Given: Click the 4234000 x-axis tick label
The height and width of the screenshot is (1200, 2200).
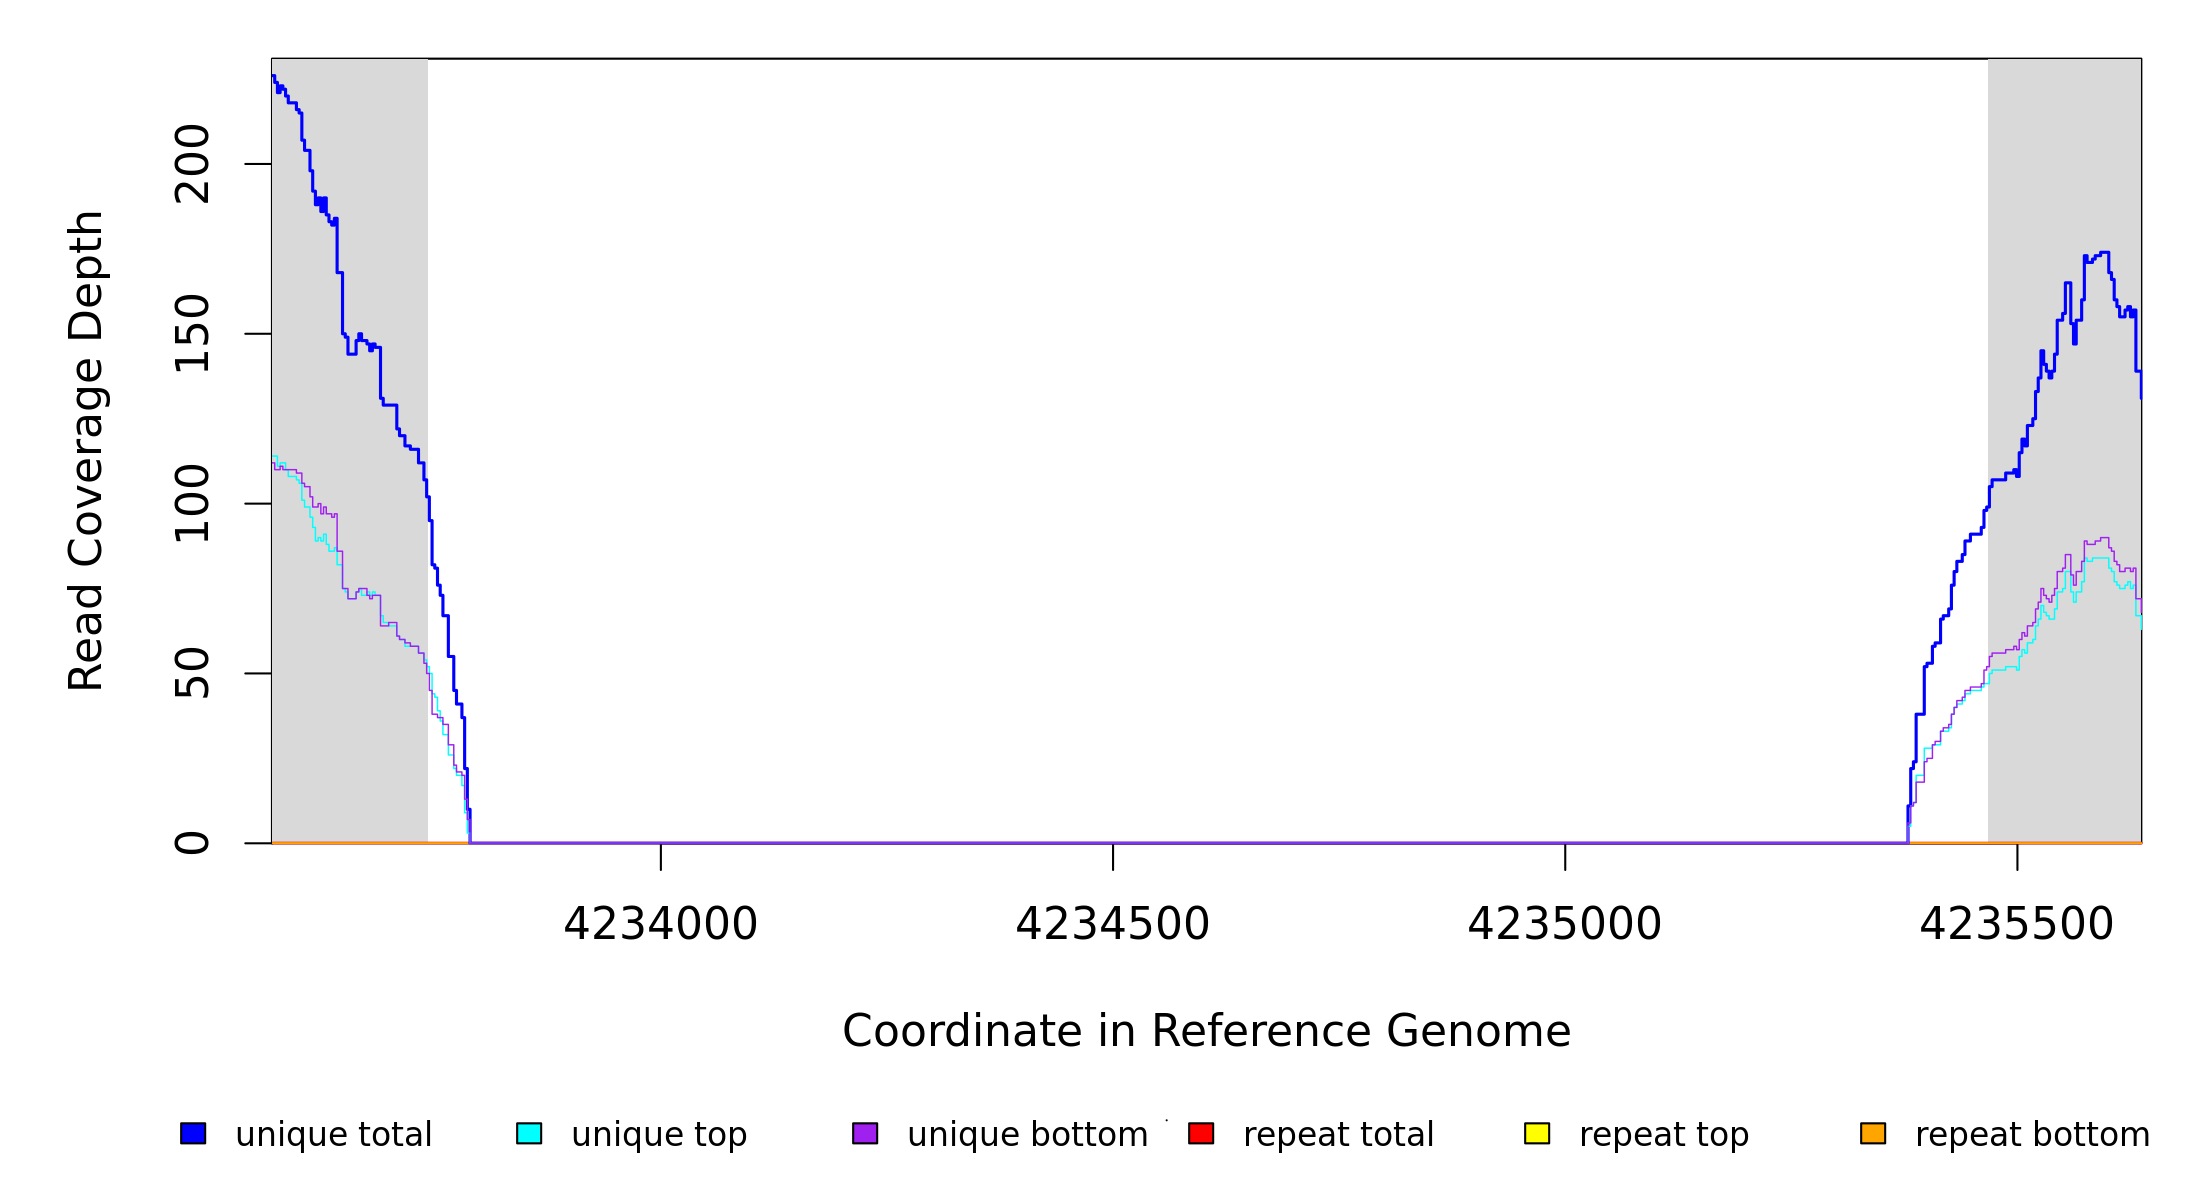Looking at the screenshot, I should (660, 924).
